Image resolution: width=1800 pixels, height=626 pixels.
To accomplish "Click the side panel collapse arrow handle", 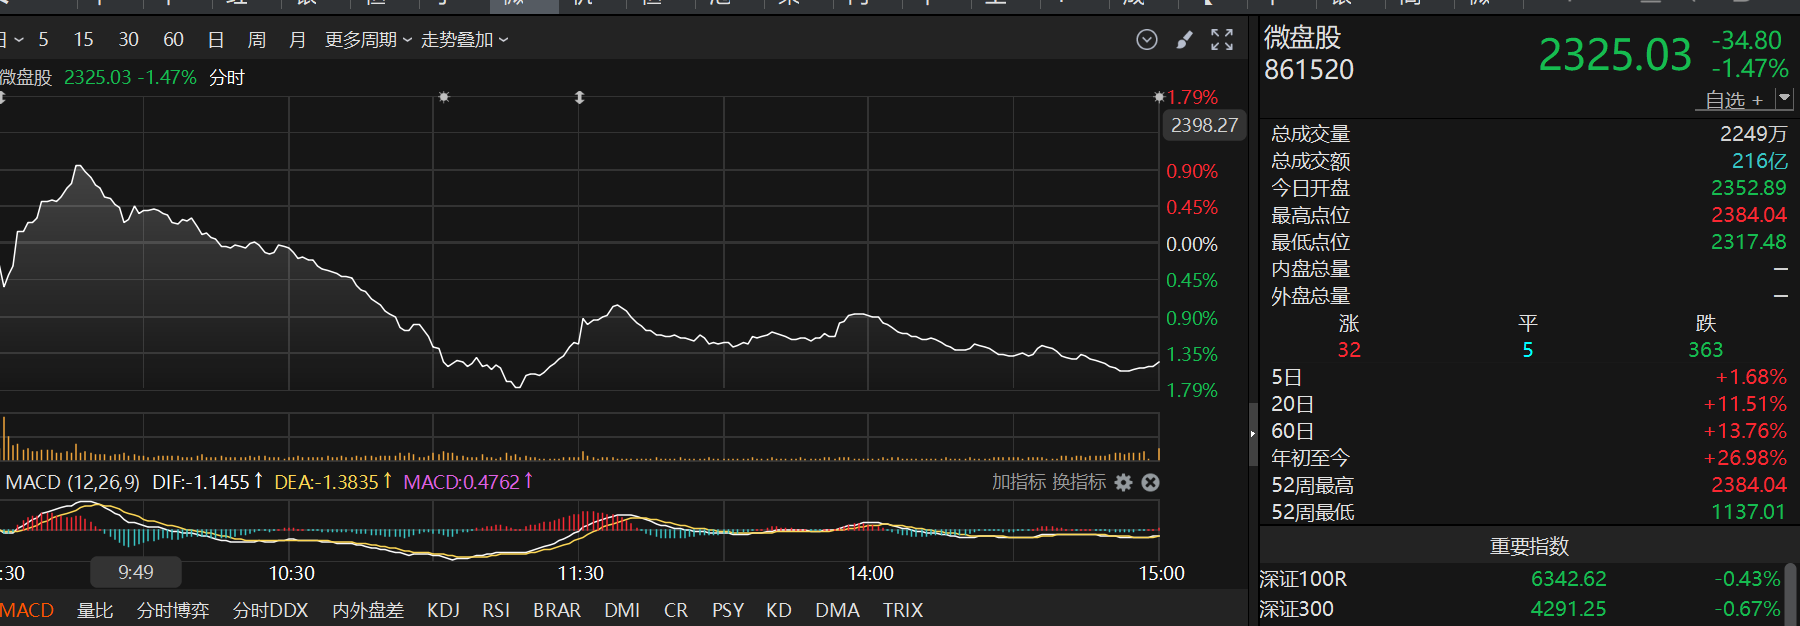I will (x=1252, y=434).
